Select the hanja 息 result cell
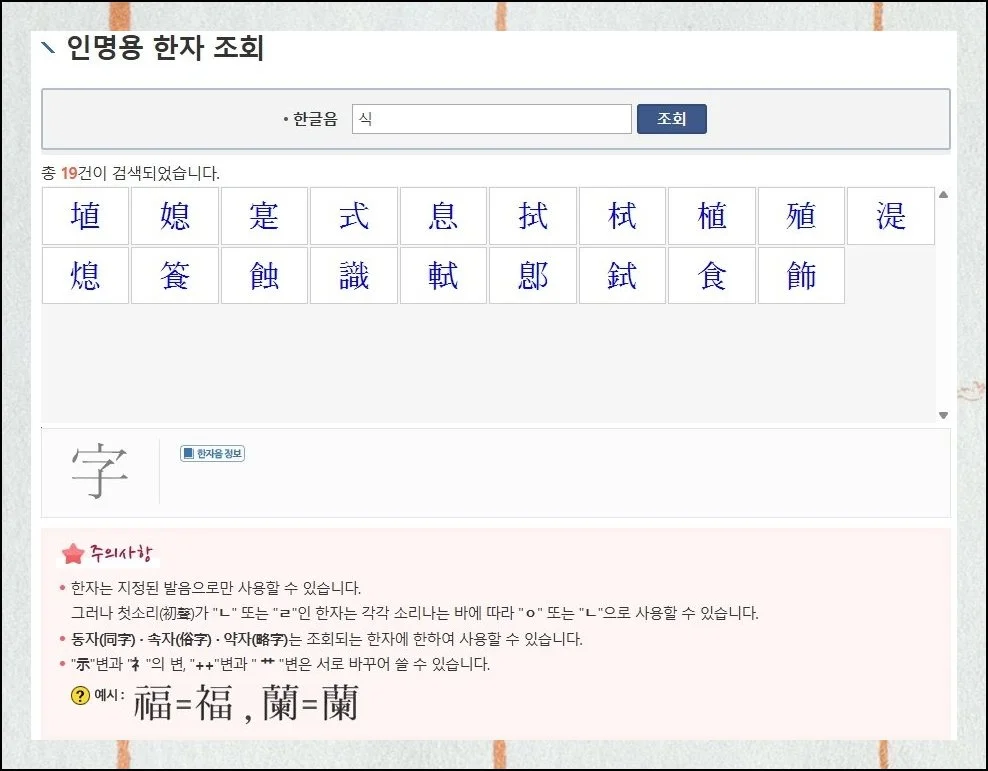Image resolution: width=988 pixels, height=771 pixels. [443, 215]
